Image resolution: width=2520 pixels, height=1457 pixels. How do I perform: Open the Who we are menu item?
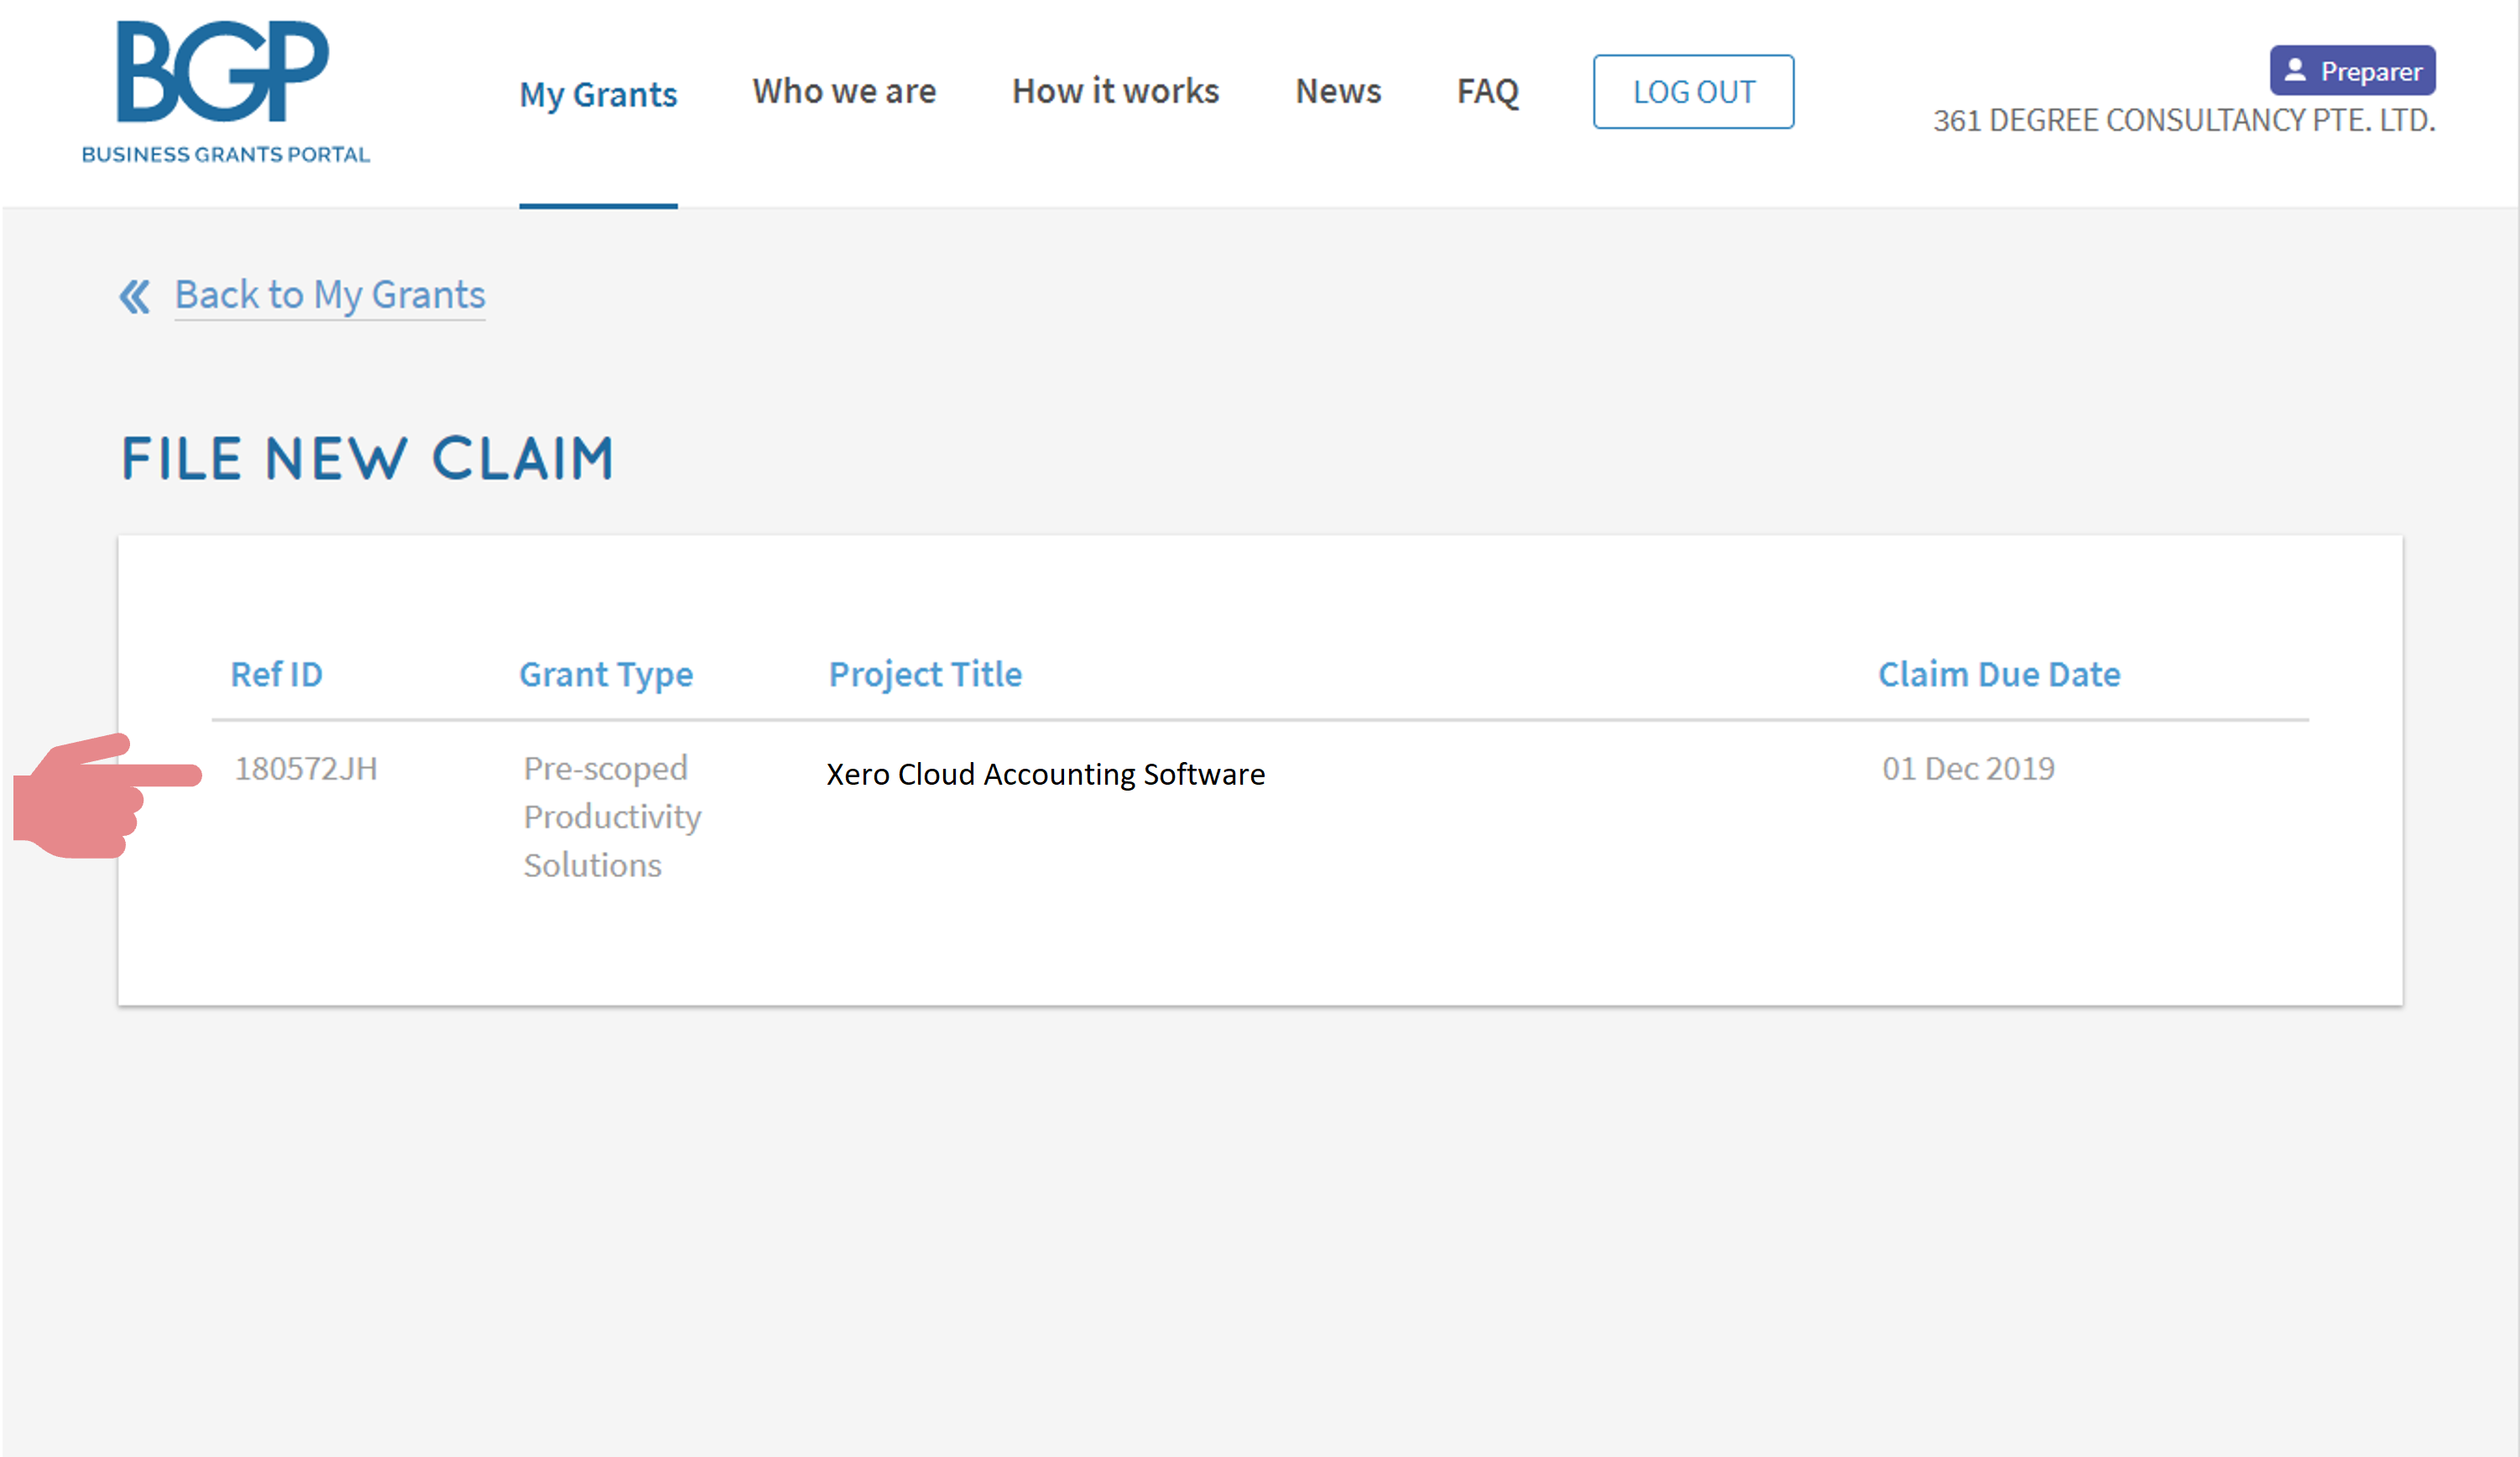(845, 88)
